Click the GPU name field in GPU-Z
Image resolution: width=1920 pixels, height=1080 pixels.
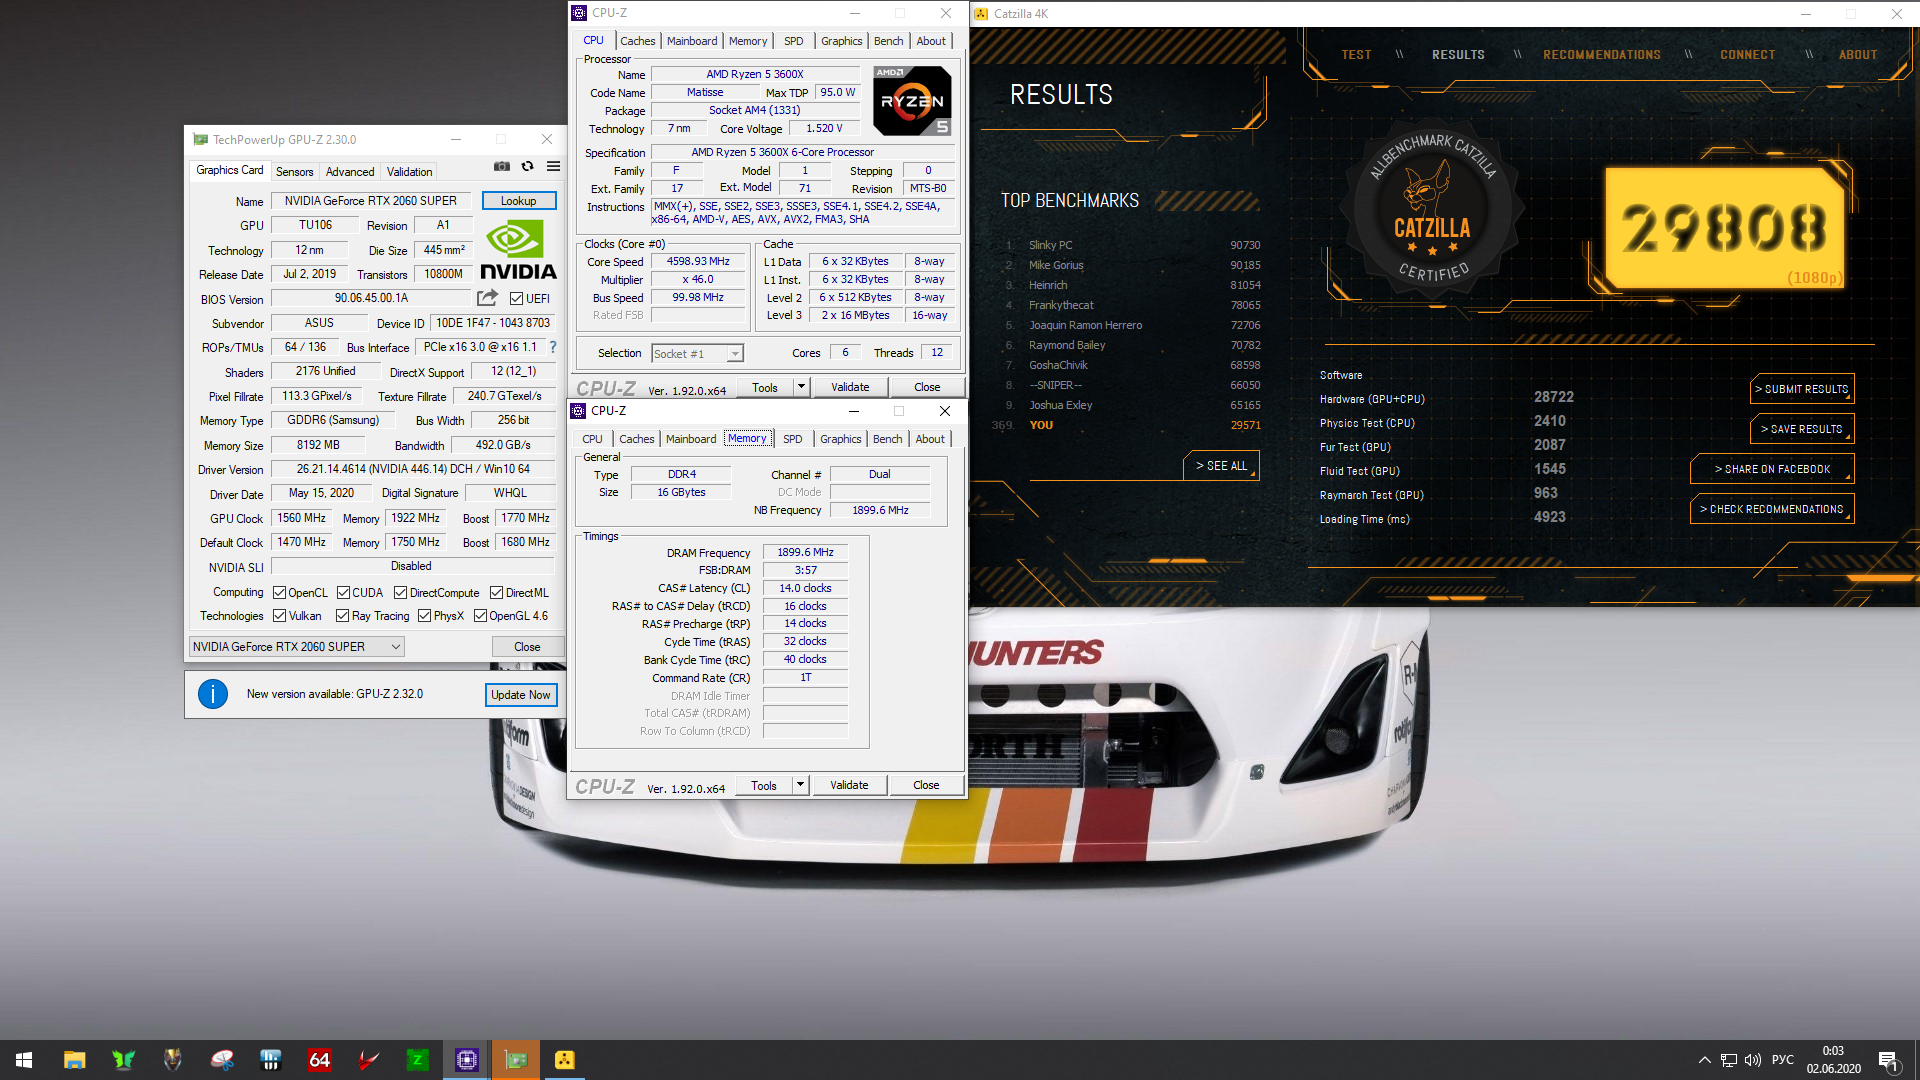(371, 201)
